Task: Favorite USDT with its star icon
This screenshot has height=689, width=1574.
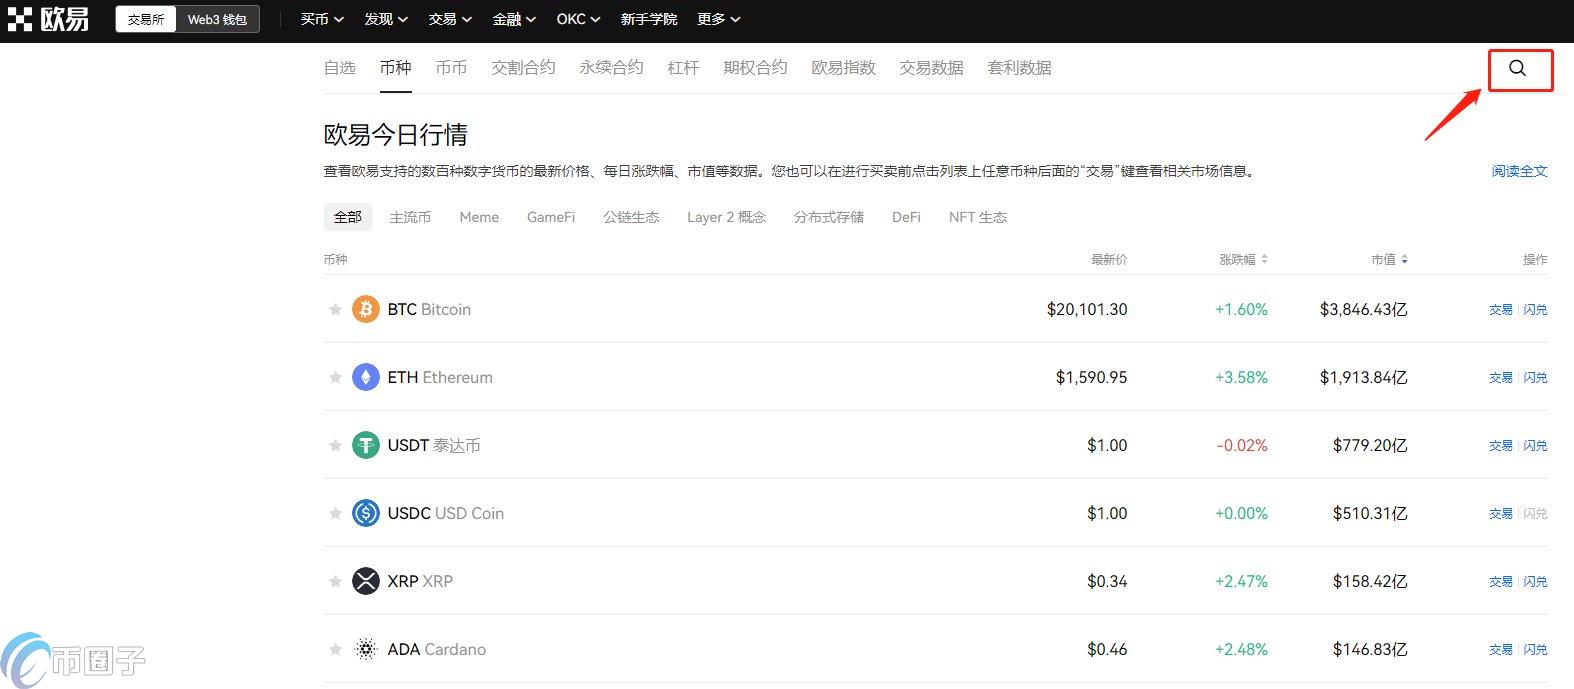Action: click(x=335, y=445)
